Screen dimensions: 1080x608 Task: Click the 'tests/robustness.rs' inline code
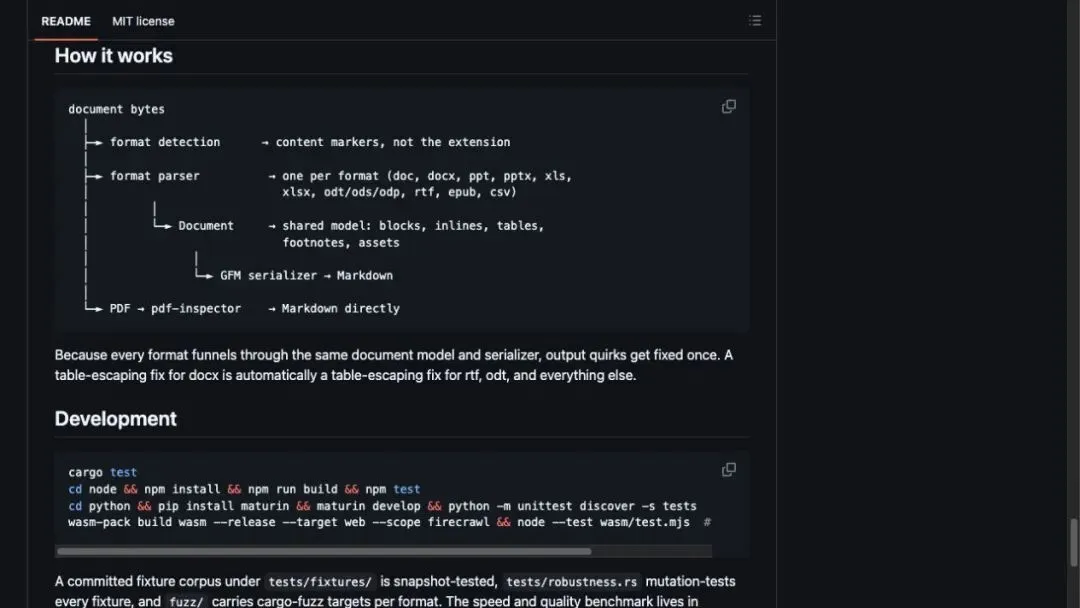[x=572, y=582]
